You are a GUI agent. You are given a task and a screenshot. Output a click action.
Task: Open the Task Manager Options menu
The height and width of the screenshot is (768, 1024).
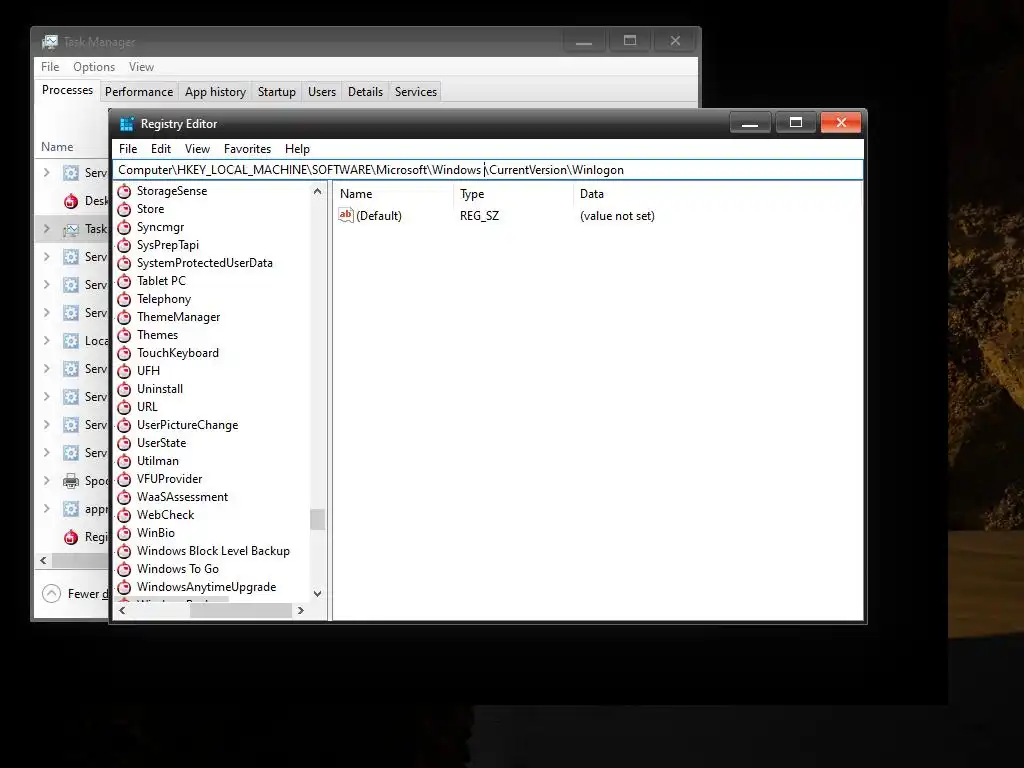tap(94, 67)
